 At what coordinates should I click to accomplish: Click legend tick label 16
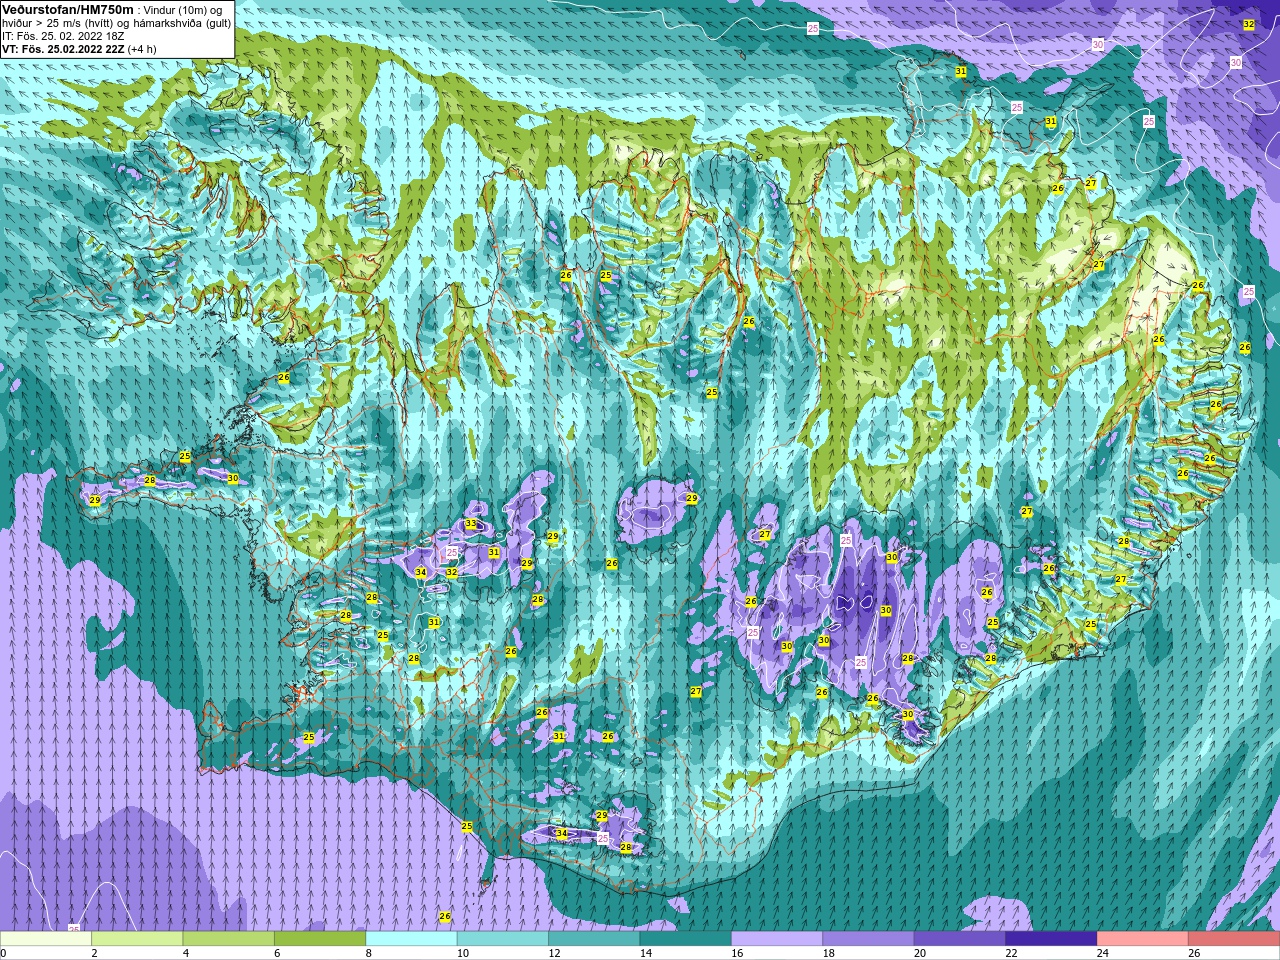coord(736,953)
